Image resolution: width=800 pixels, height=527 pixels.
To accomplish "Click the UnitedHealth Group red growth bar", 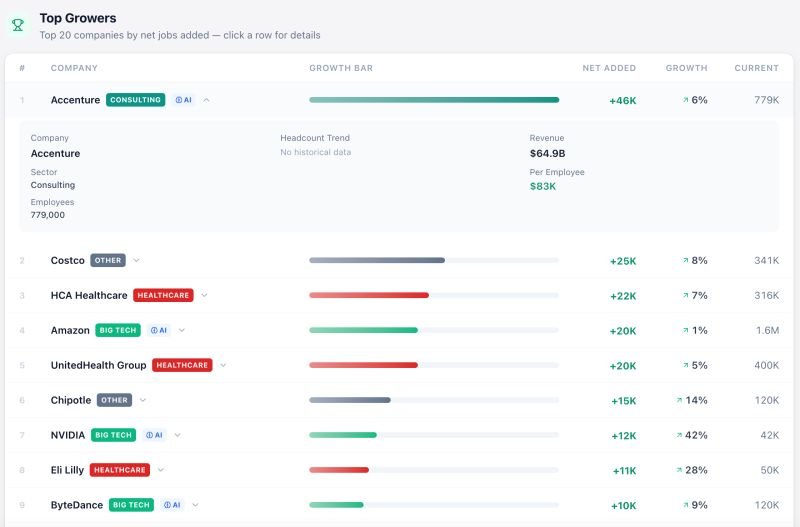I will pyautogui.click(x=363, y=365).
